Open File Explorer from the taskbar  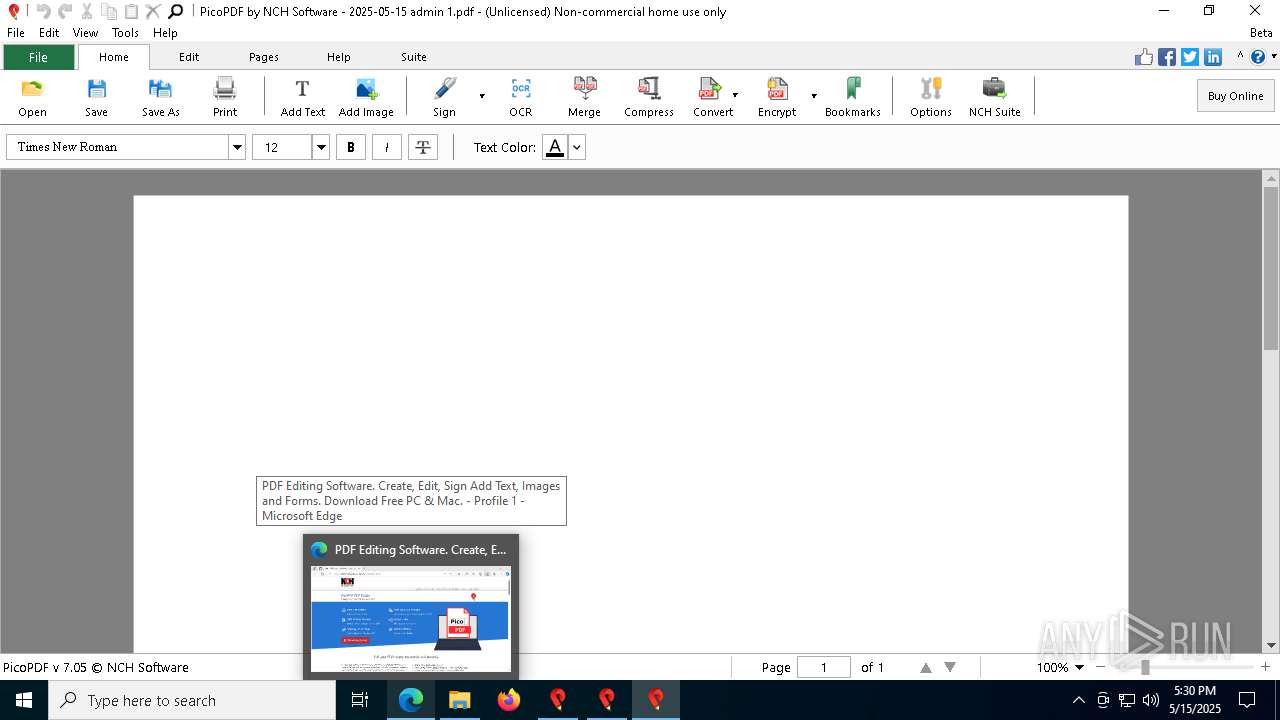coord(460,700)
